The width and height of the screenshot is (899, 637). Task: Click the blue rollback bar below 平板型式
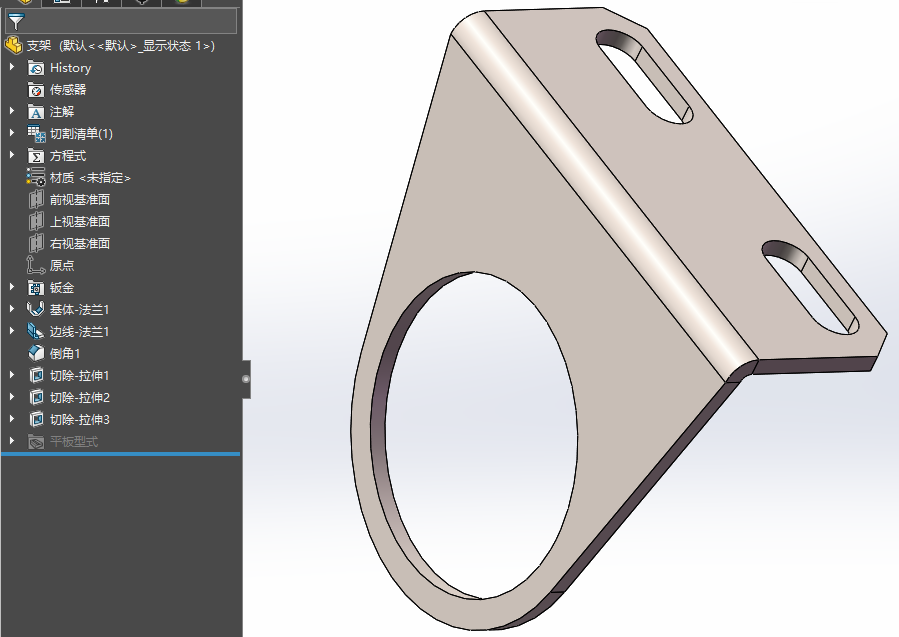[120, 454]
